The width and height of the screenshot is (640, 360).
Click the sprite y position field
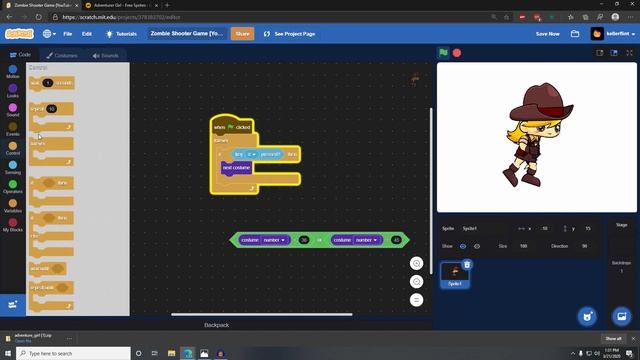pyautogui.click(x=588, y=228)
